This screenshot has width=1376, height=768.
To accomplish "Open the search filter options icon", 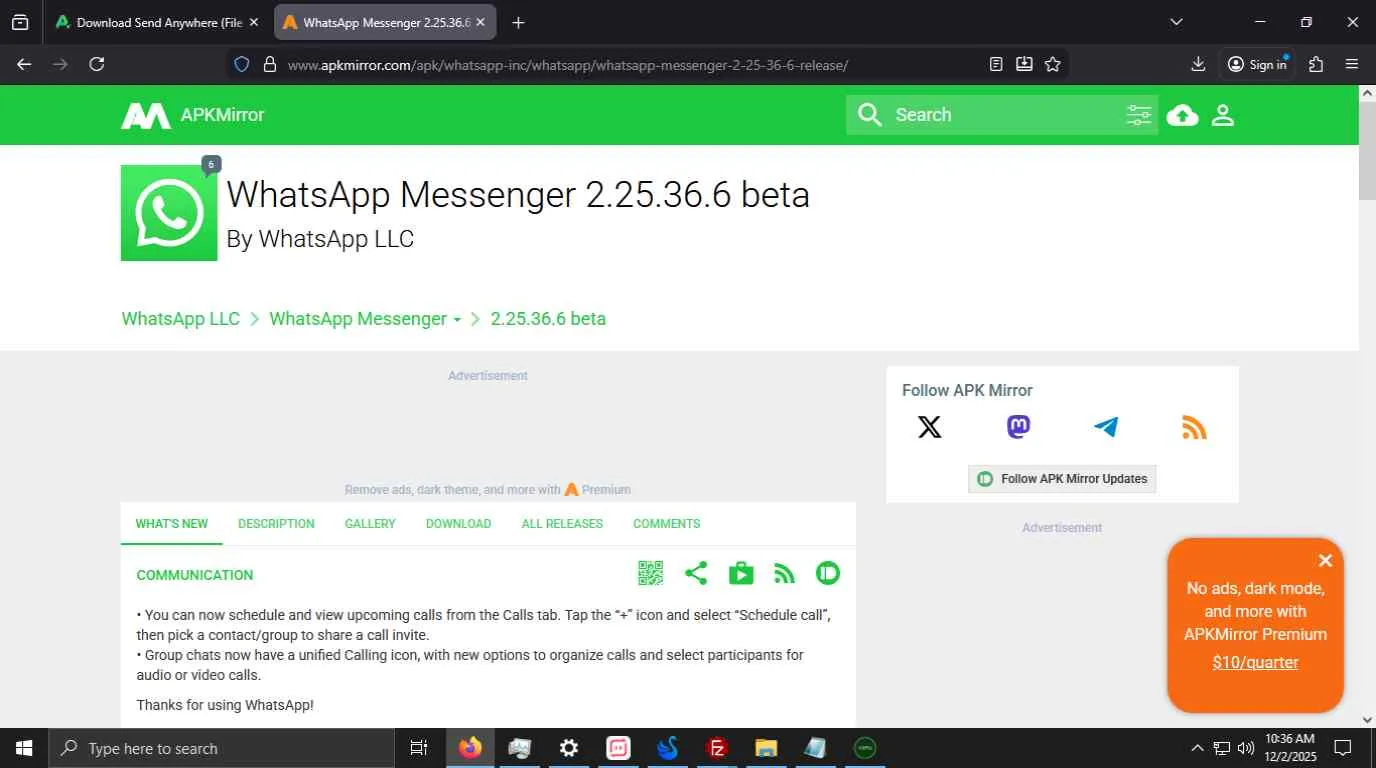I will (x=1139, y=115).
